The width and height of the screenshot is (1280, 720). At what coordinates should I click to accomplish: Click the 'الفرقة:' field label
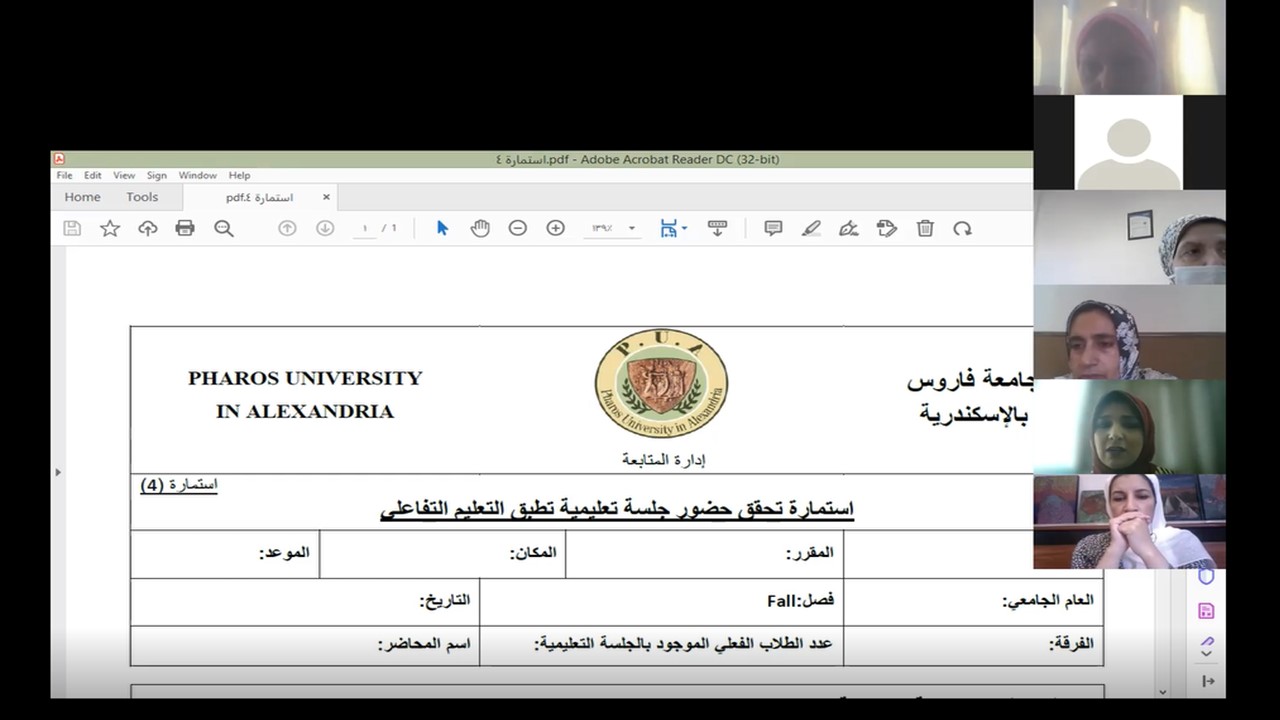coord(1070,644)
